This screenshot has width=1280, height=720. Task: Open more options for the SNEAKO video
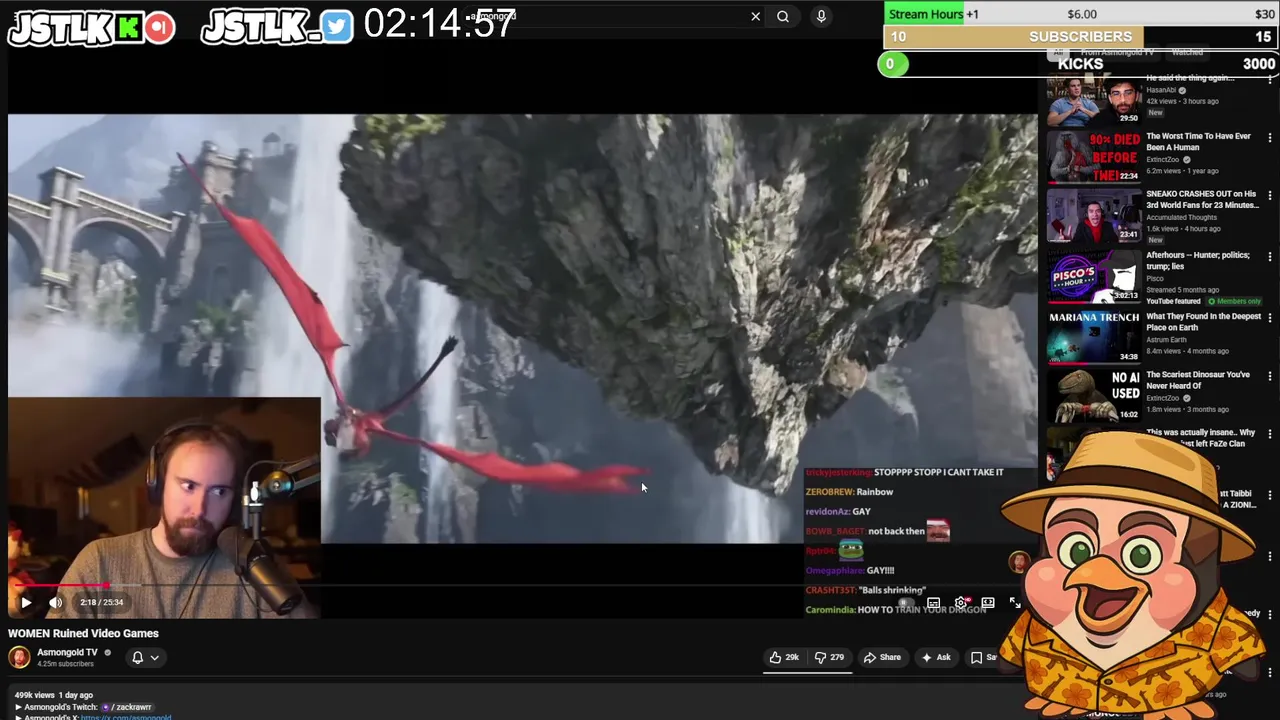(1270, 196)
